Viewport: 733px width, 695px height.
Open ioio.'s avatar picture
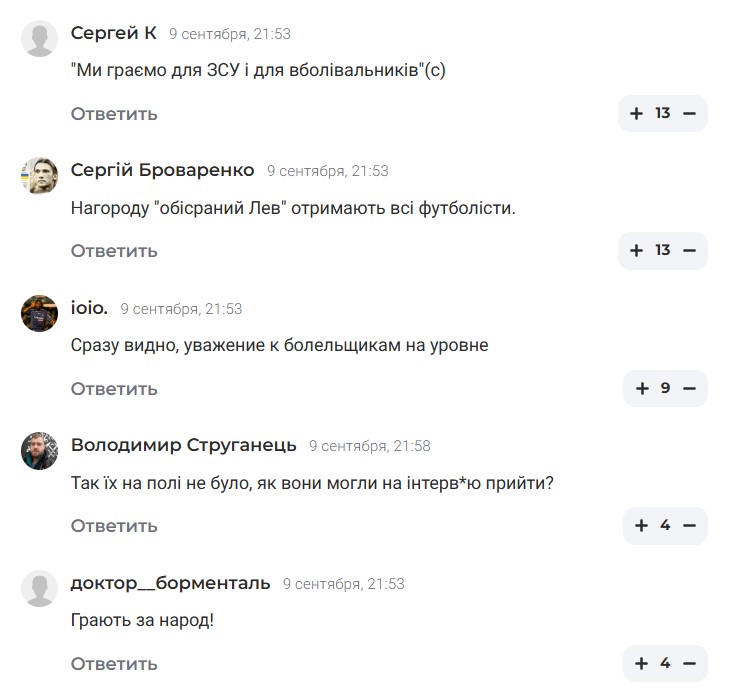(x=39, y=313)
